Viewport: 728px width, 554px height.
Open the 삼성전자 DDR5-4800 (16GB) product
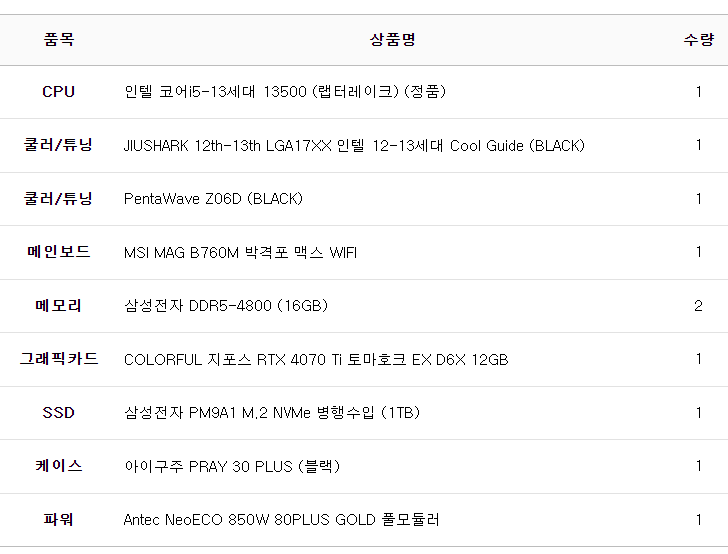[x=226, y=306]
